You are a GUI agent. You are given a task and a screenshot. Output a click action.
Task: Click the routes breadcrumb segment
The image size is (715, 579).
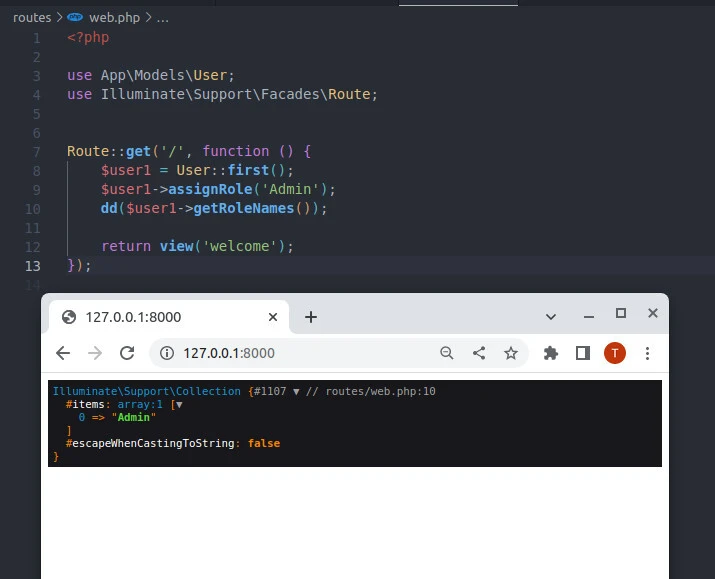pos(32,18)
